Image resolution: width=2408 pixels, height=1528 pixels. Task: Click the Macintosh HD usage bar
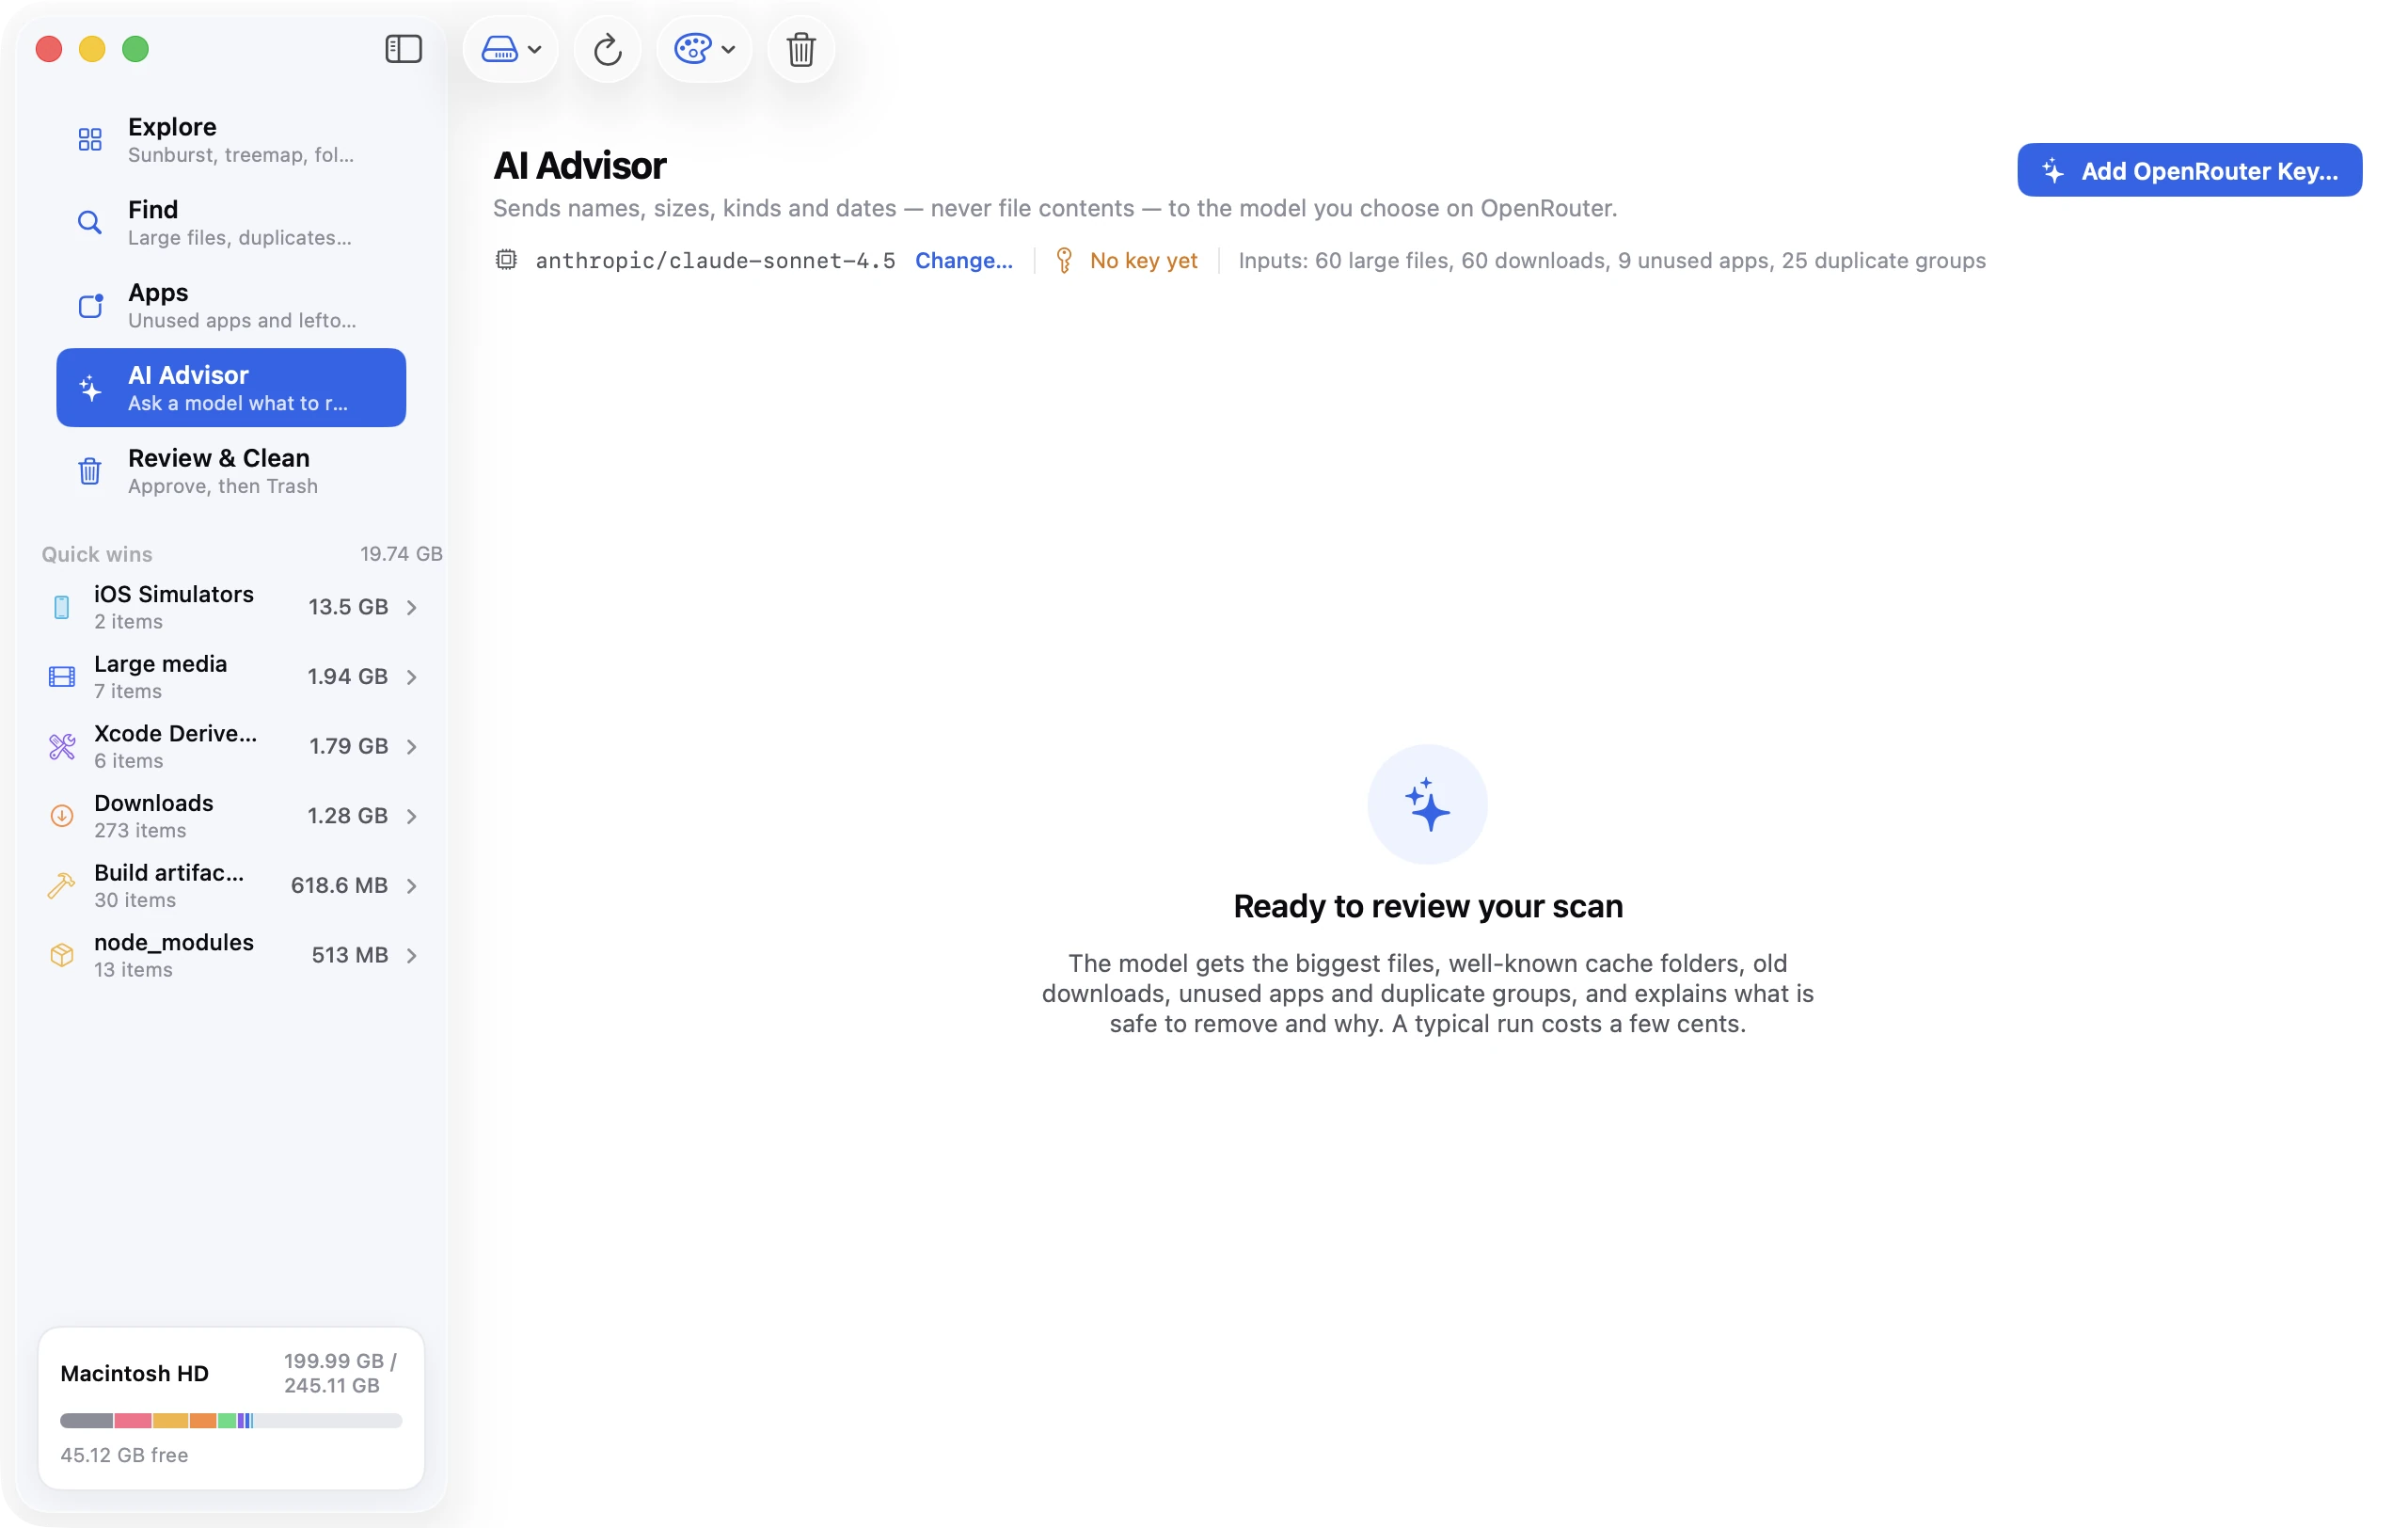[231, 1421]
